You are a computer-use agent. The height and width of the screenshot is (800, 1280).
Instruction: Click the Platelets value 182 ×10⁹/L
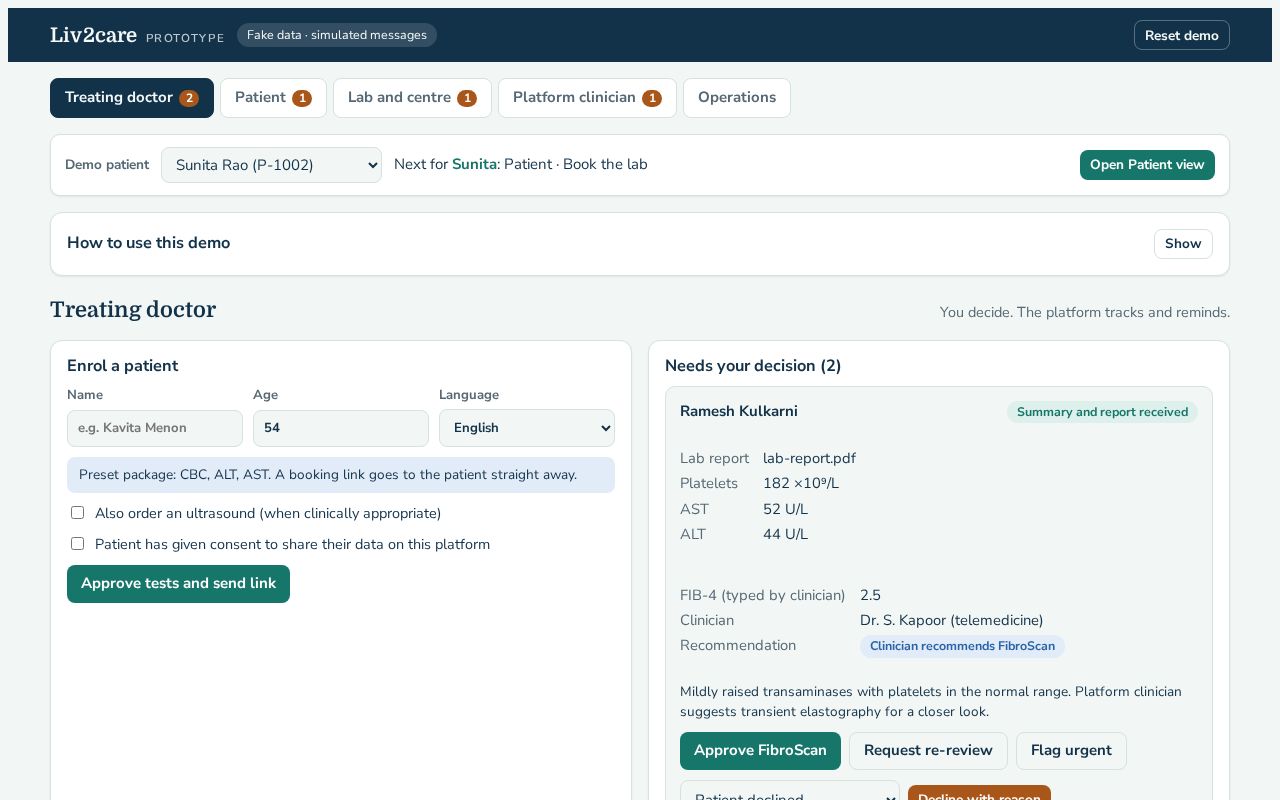pyautogui.click(x=801, y=484)
